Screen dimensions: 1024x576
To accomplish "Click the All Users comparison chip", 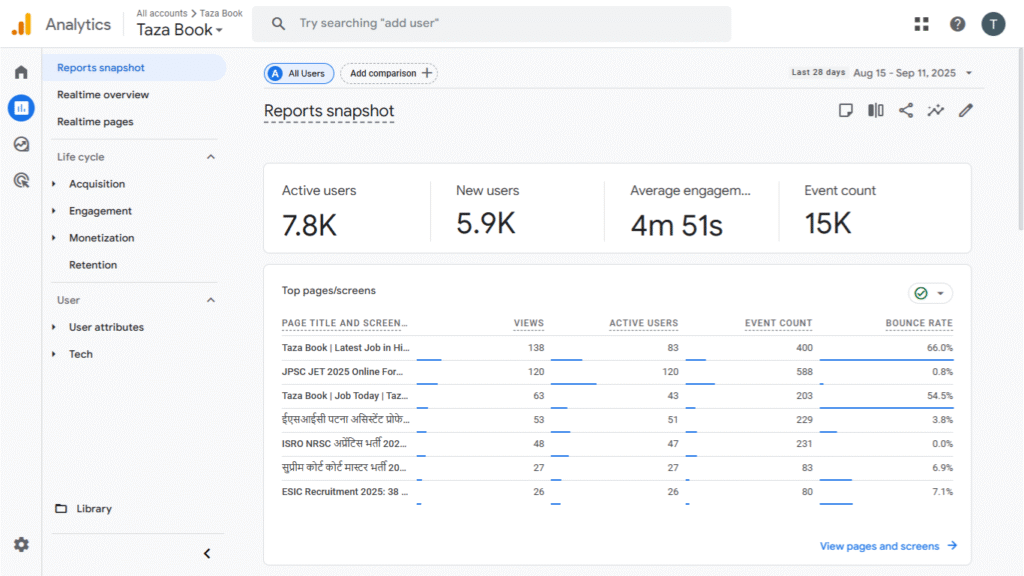I will 299,73.
